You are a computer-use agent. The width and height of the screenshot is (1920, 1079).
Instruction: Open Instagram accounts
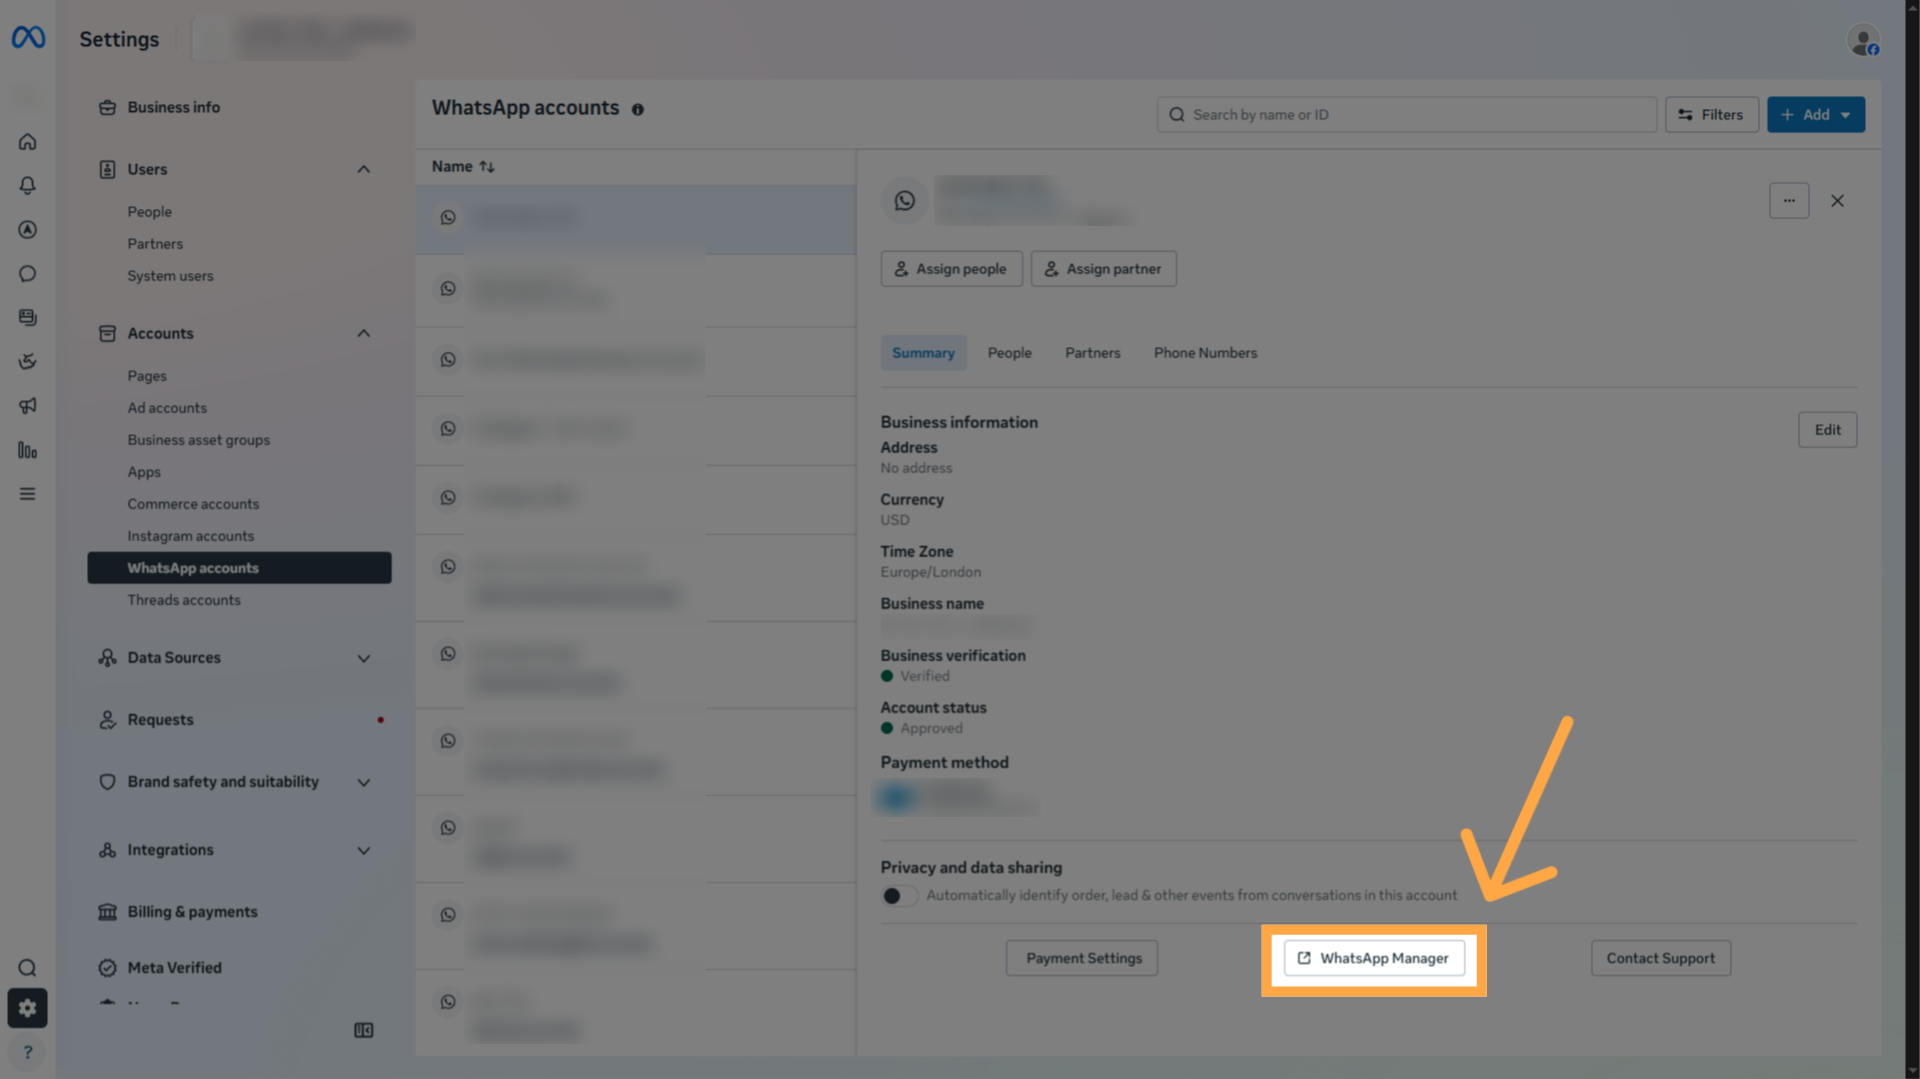(190, 536)
